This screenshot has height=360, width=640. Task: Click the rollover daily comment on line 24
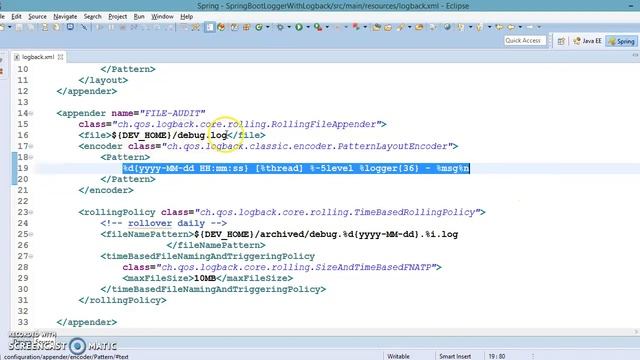[x=164, y=223]
